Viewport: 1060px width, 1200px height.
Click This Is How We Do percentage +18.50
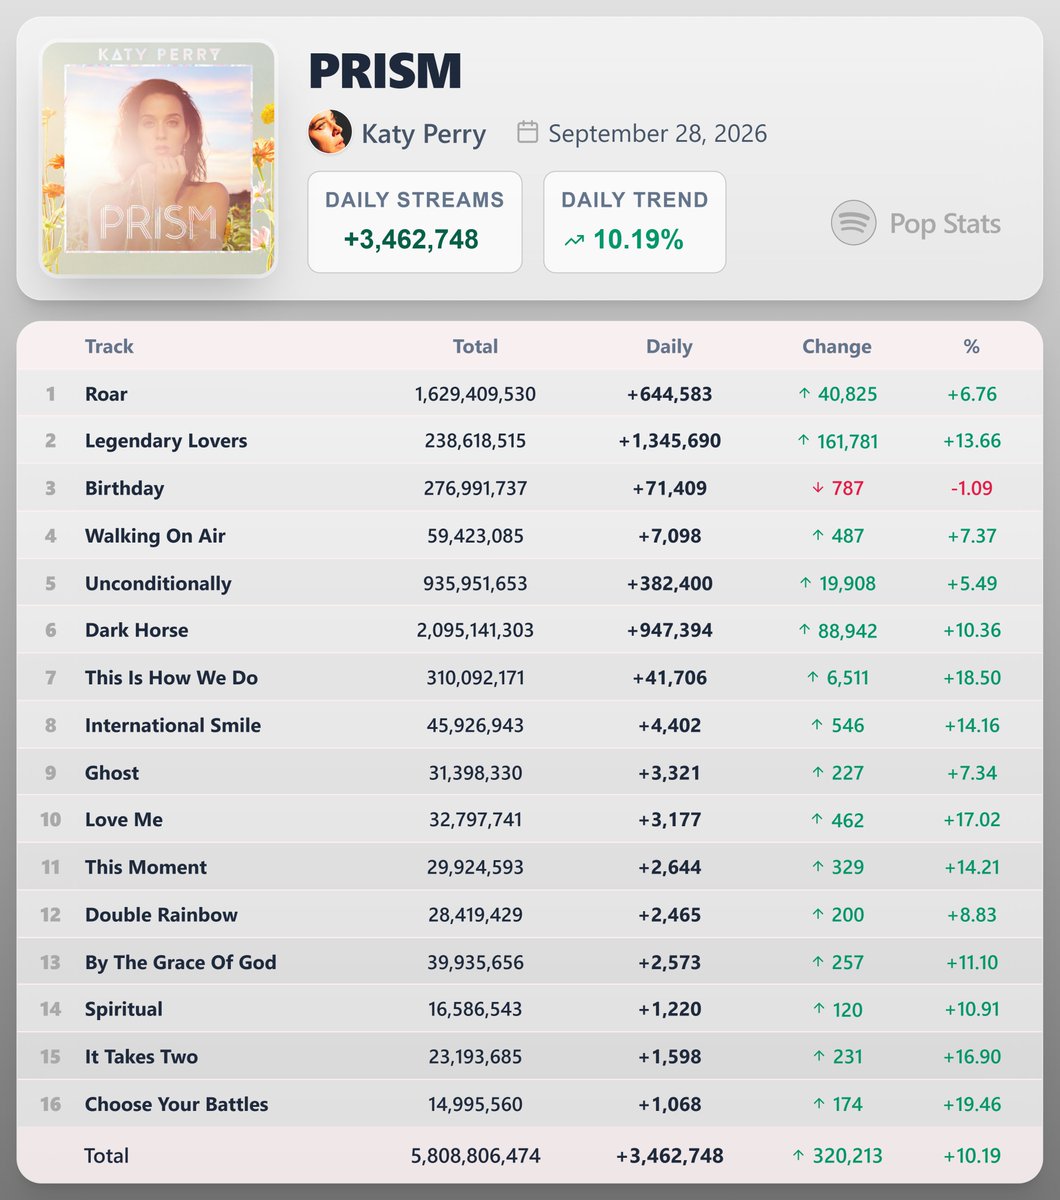[972, 678]
